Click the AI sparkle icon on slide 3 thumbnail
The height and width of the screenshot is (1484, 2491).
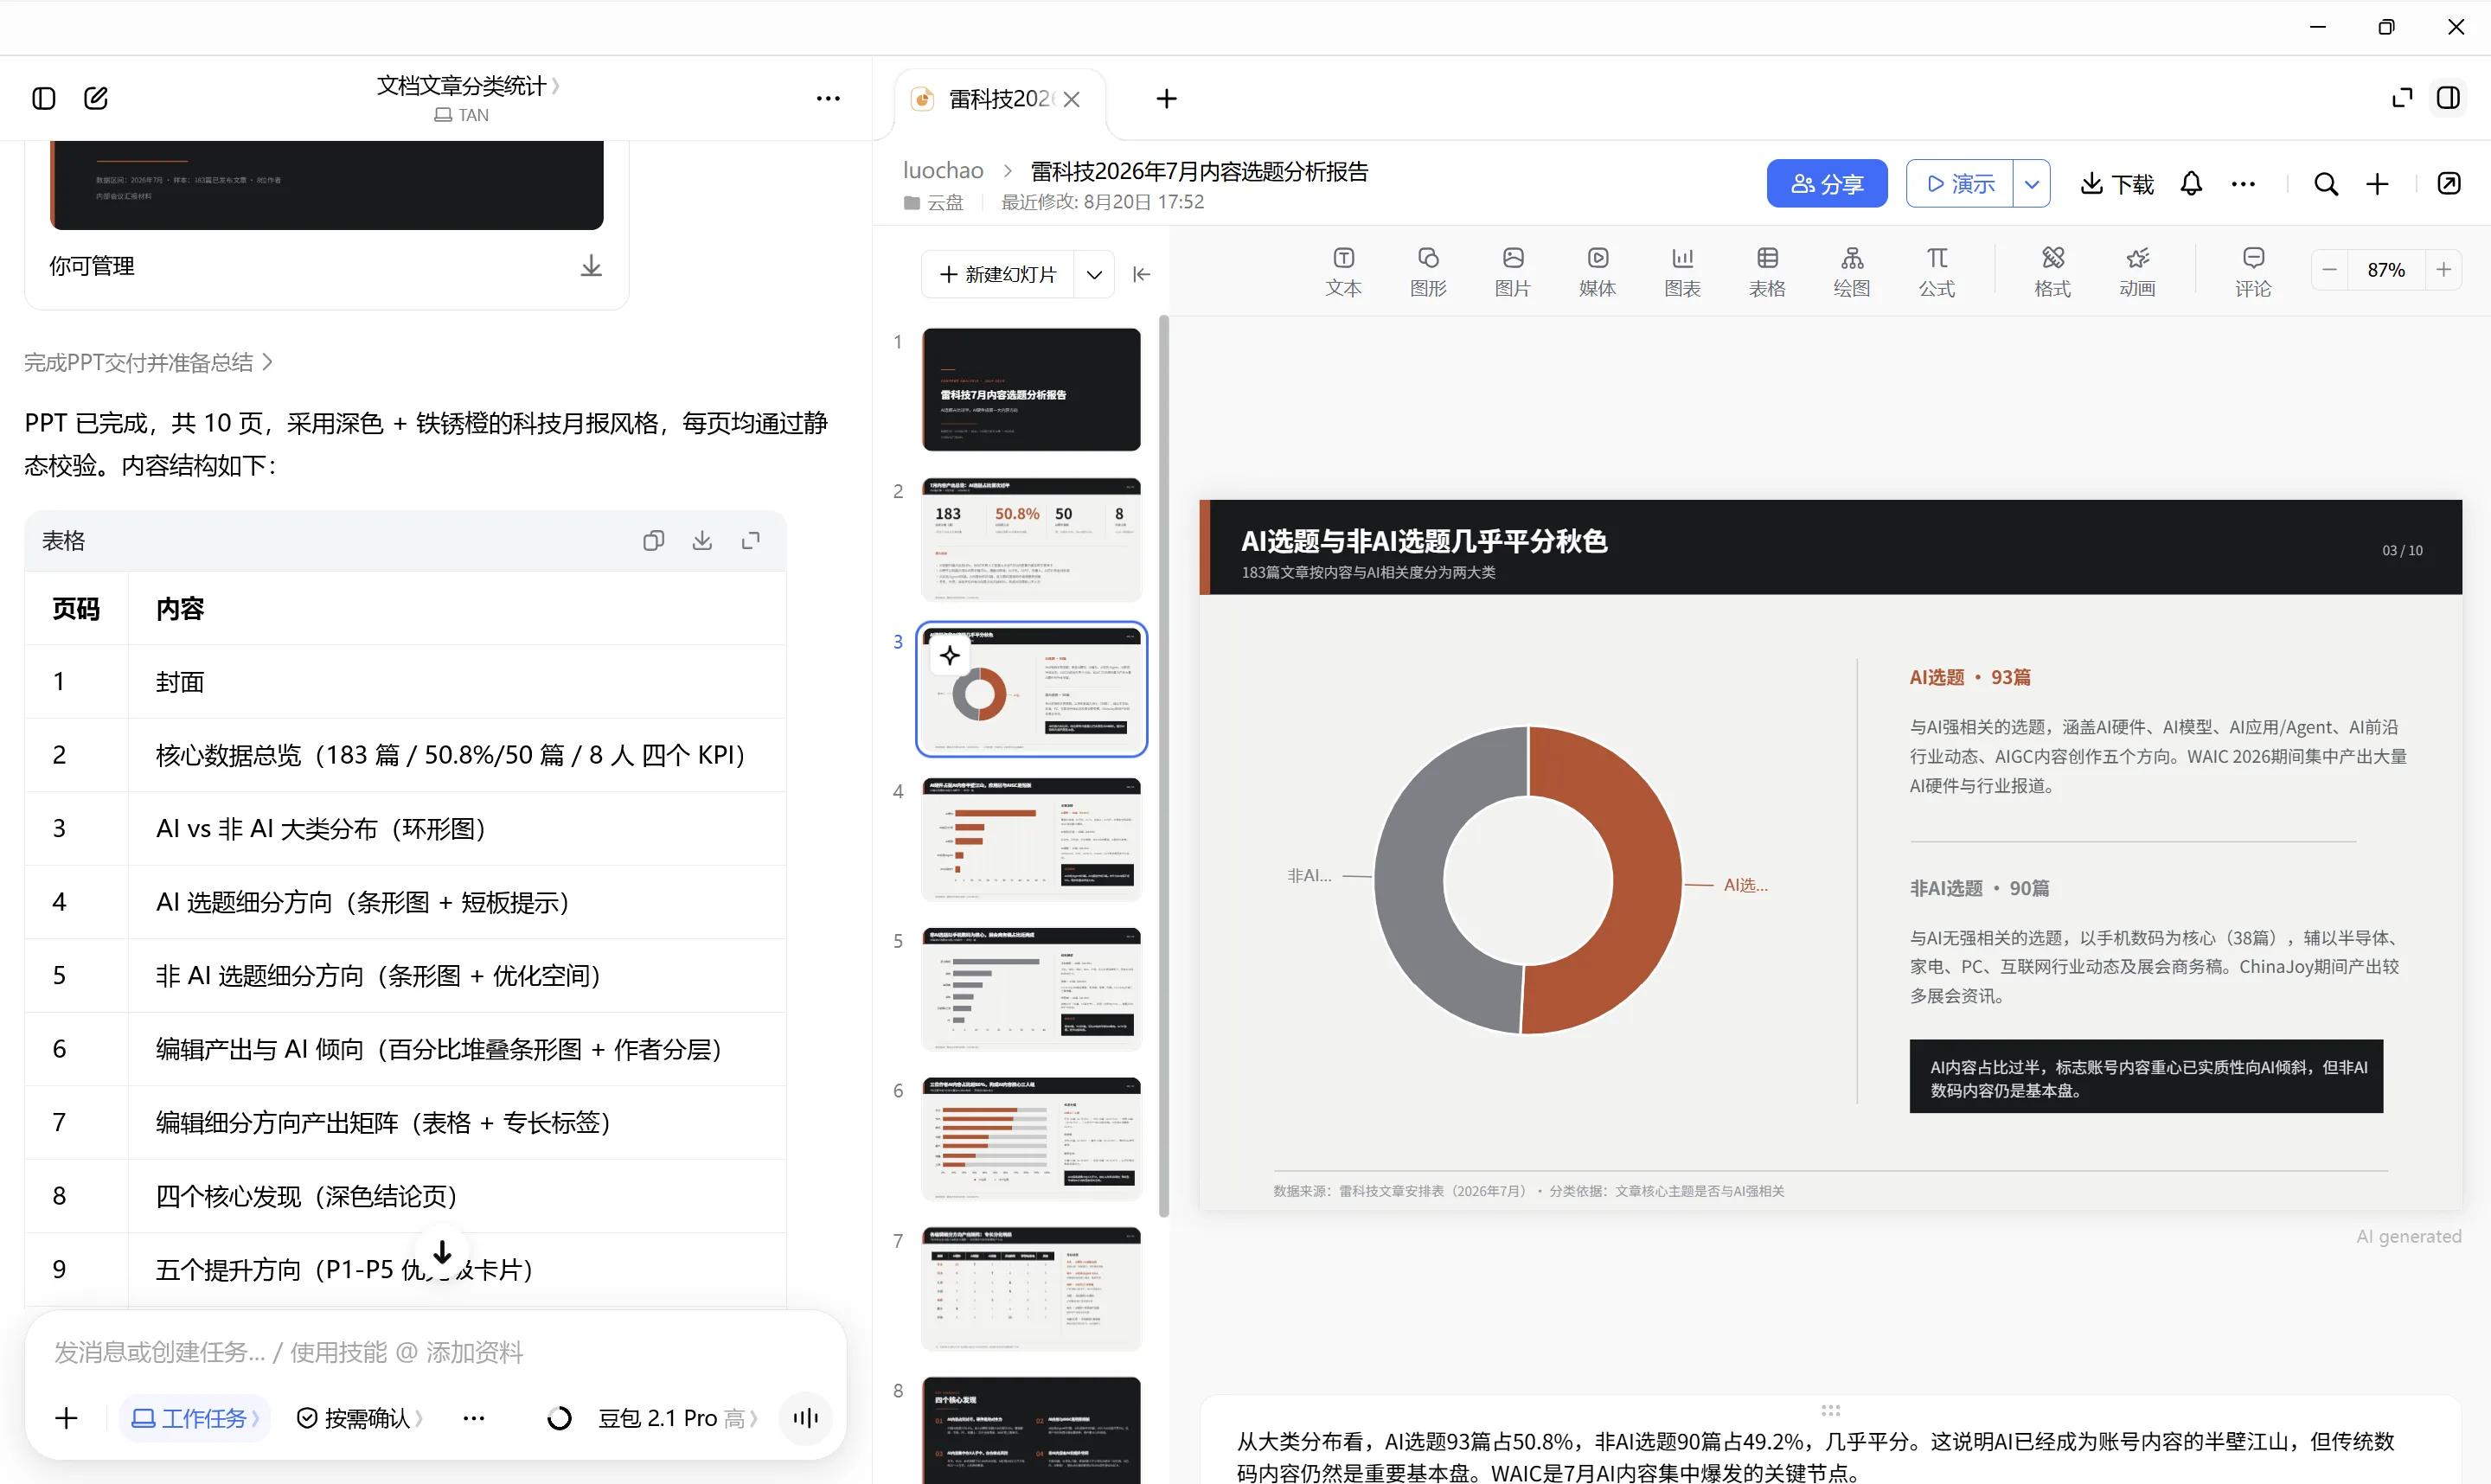point(950,656)
